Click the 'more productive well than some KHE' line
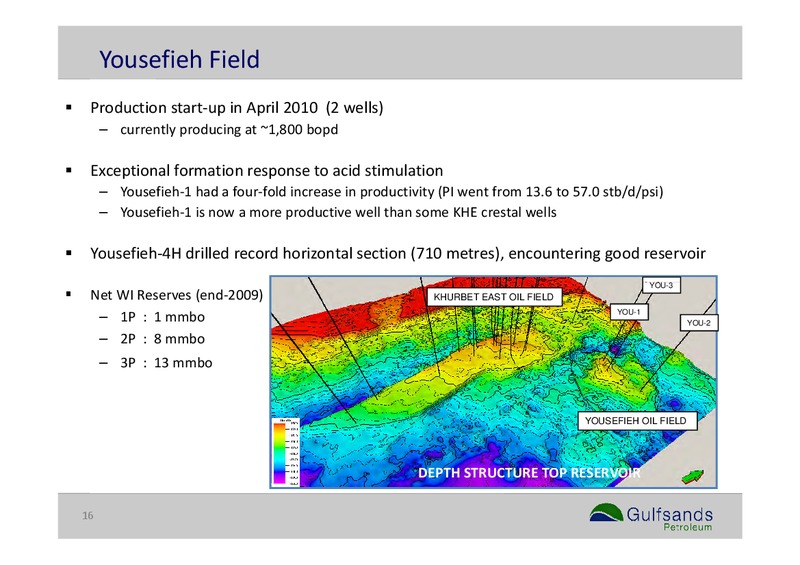Viewport: 800px width, 565px height. [x=338, y=212]
